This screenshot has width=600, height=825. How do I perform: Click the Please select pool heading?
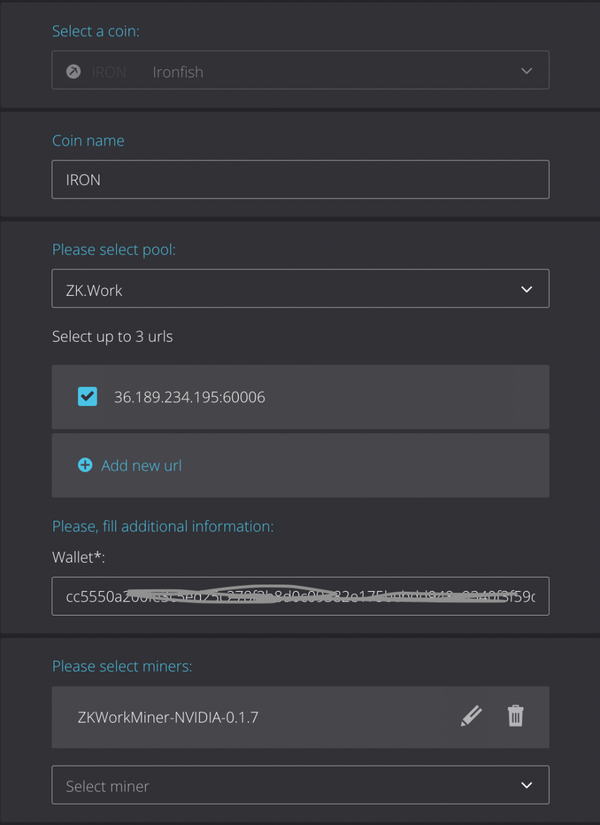click(114, 249)
